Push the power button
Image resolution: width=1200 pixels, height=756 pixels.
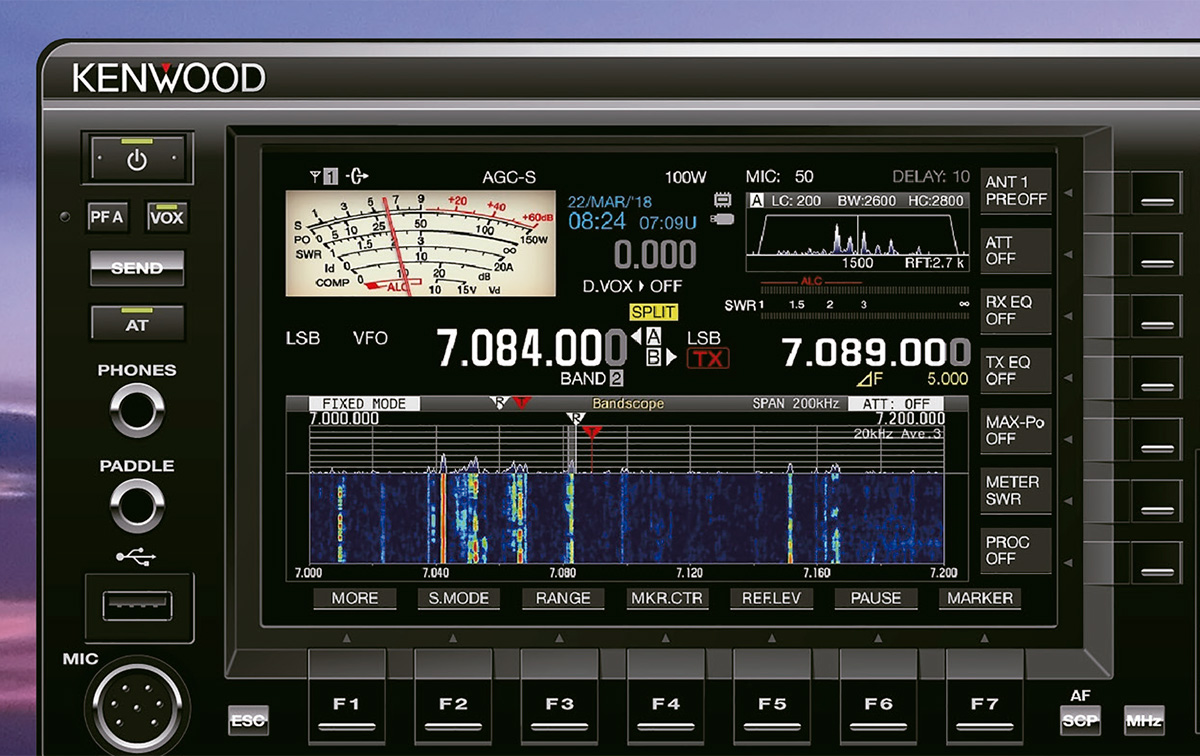137,157
